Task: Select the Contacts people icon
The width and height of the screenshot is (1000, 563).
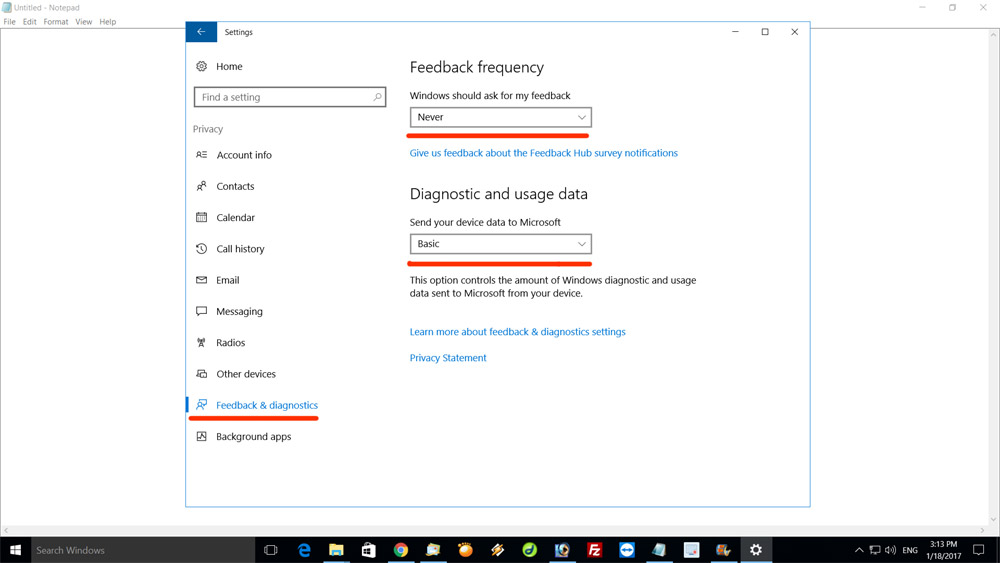Action: (x=202, y=186)
